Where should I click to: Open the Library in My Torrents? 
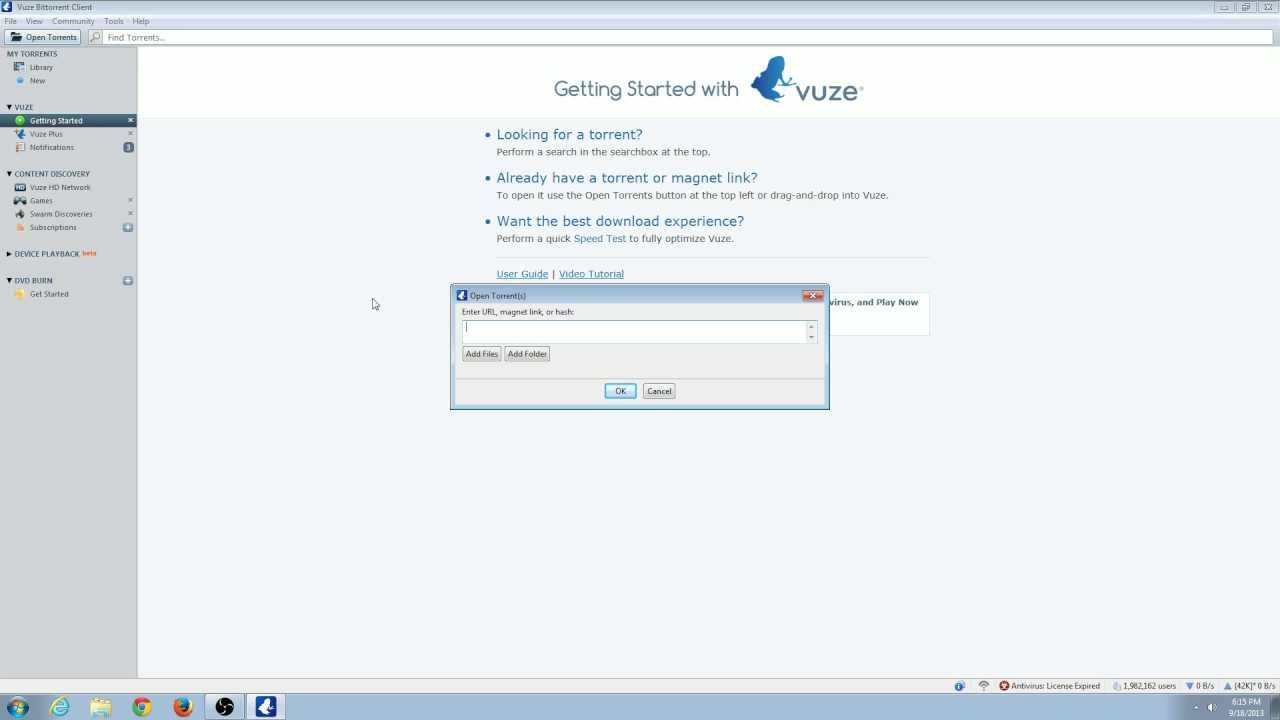(x=41, y=67)
